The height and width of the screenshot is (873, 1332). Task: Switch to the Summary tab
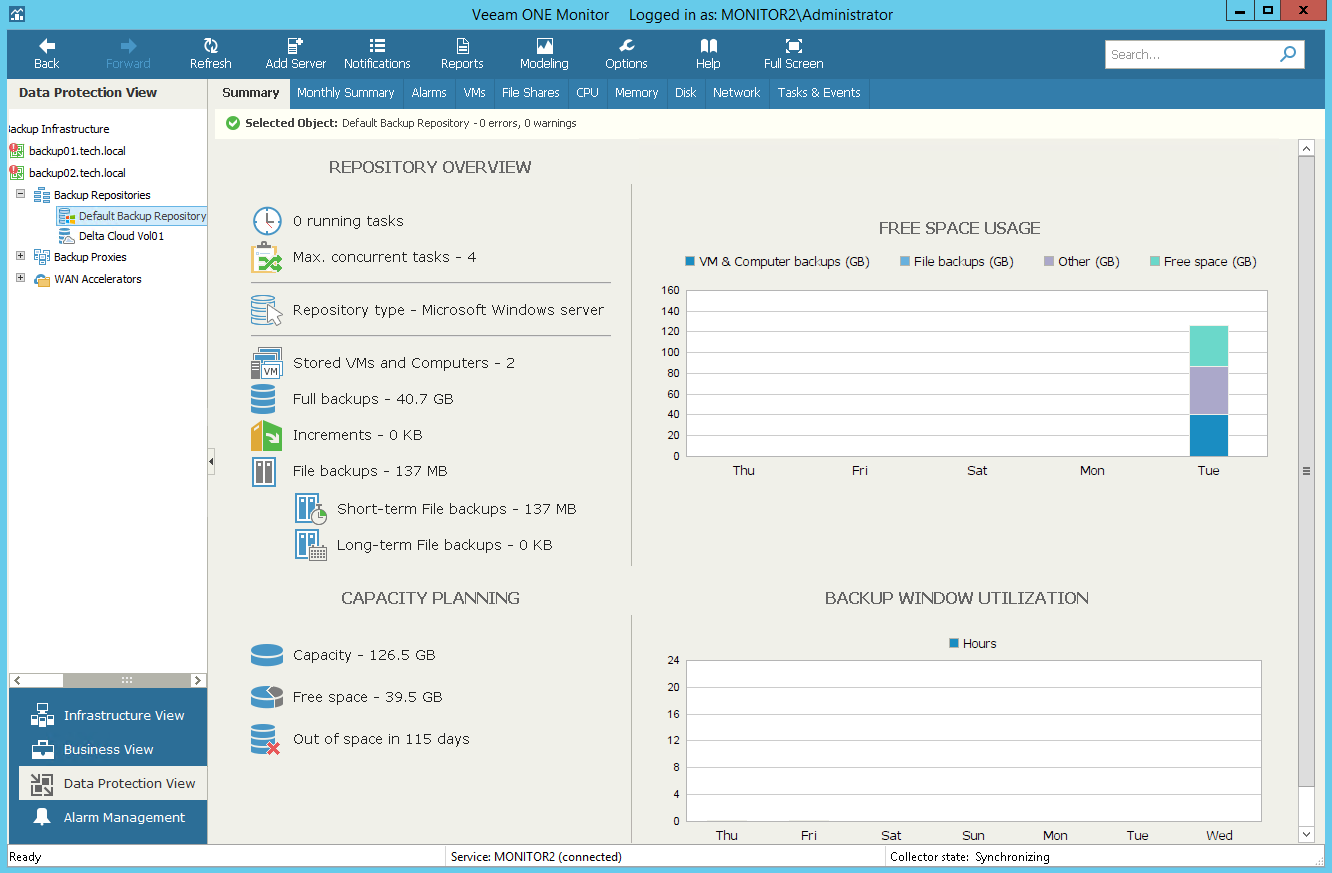coord(251,93)
